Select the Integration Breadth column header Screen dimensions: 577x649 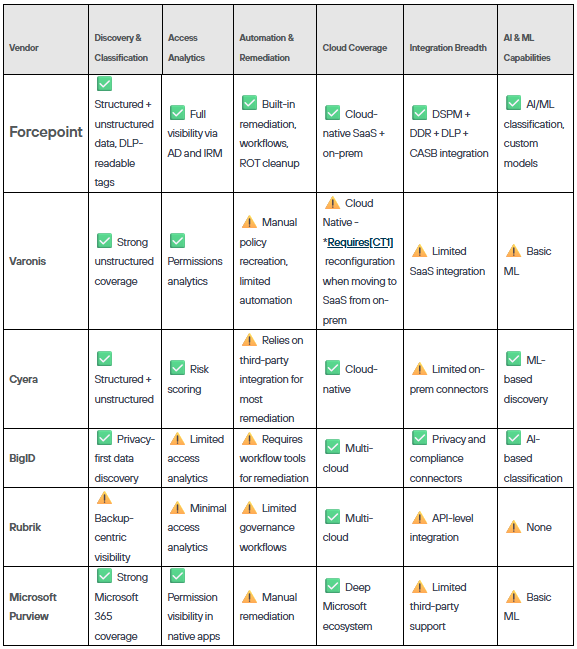pyautogui.click(x=450, y=40)
